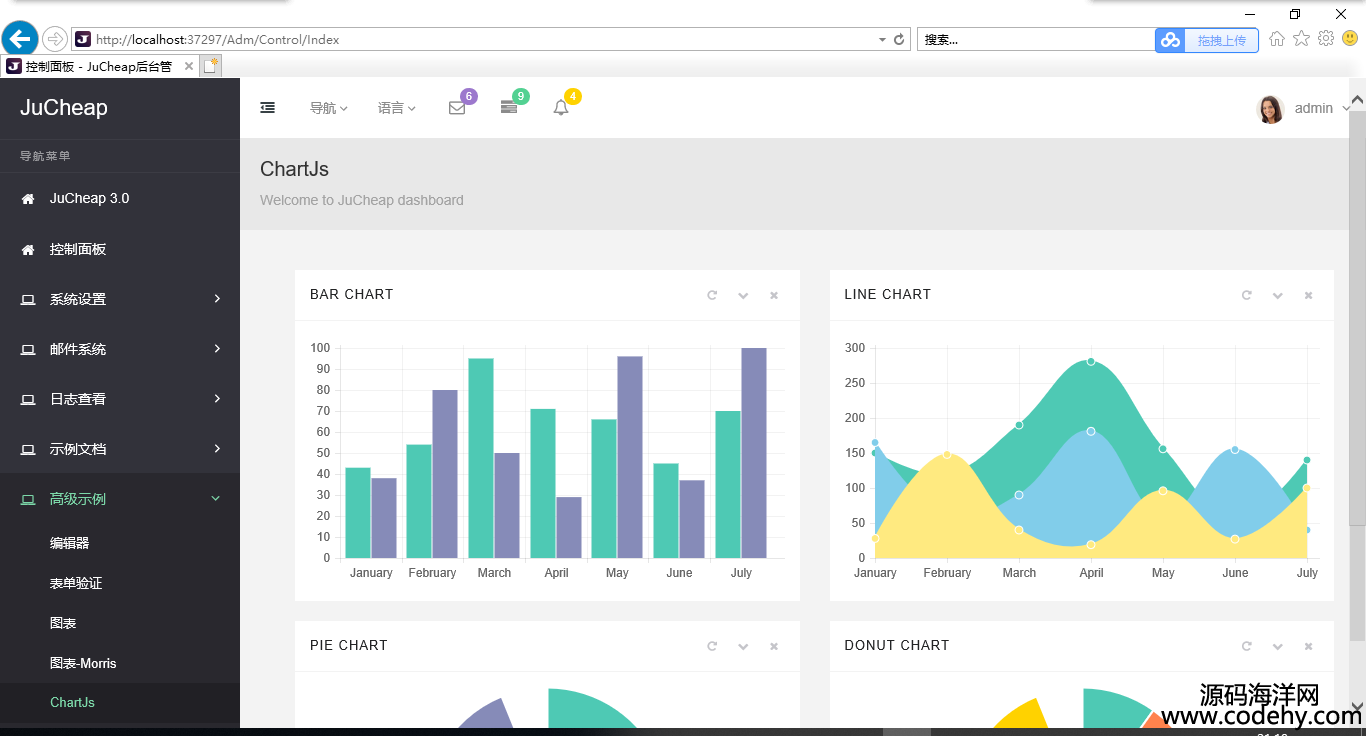Viewport: 1366px width, 736px height.
Task: Refresh the Bar Chart panel
Action: point(712,295)
